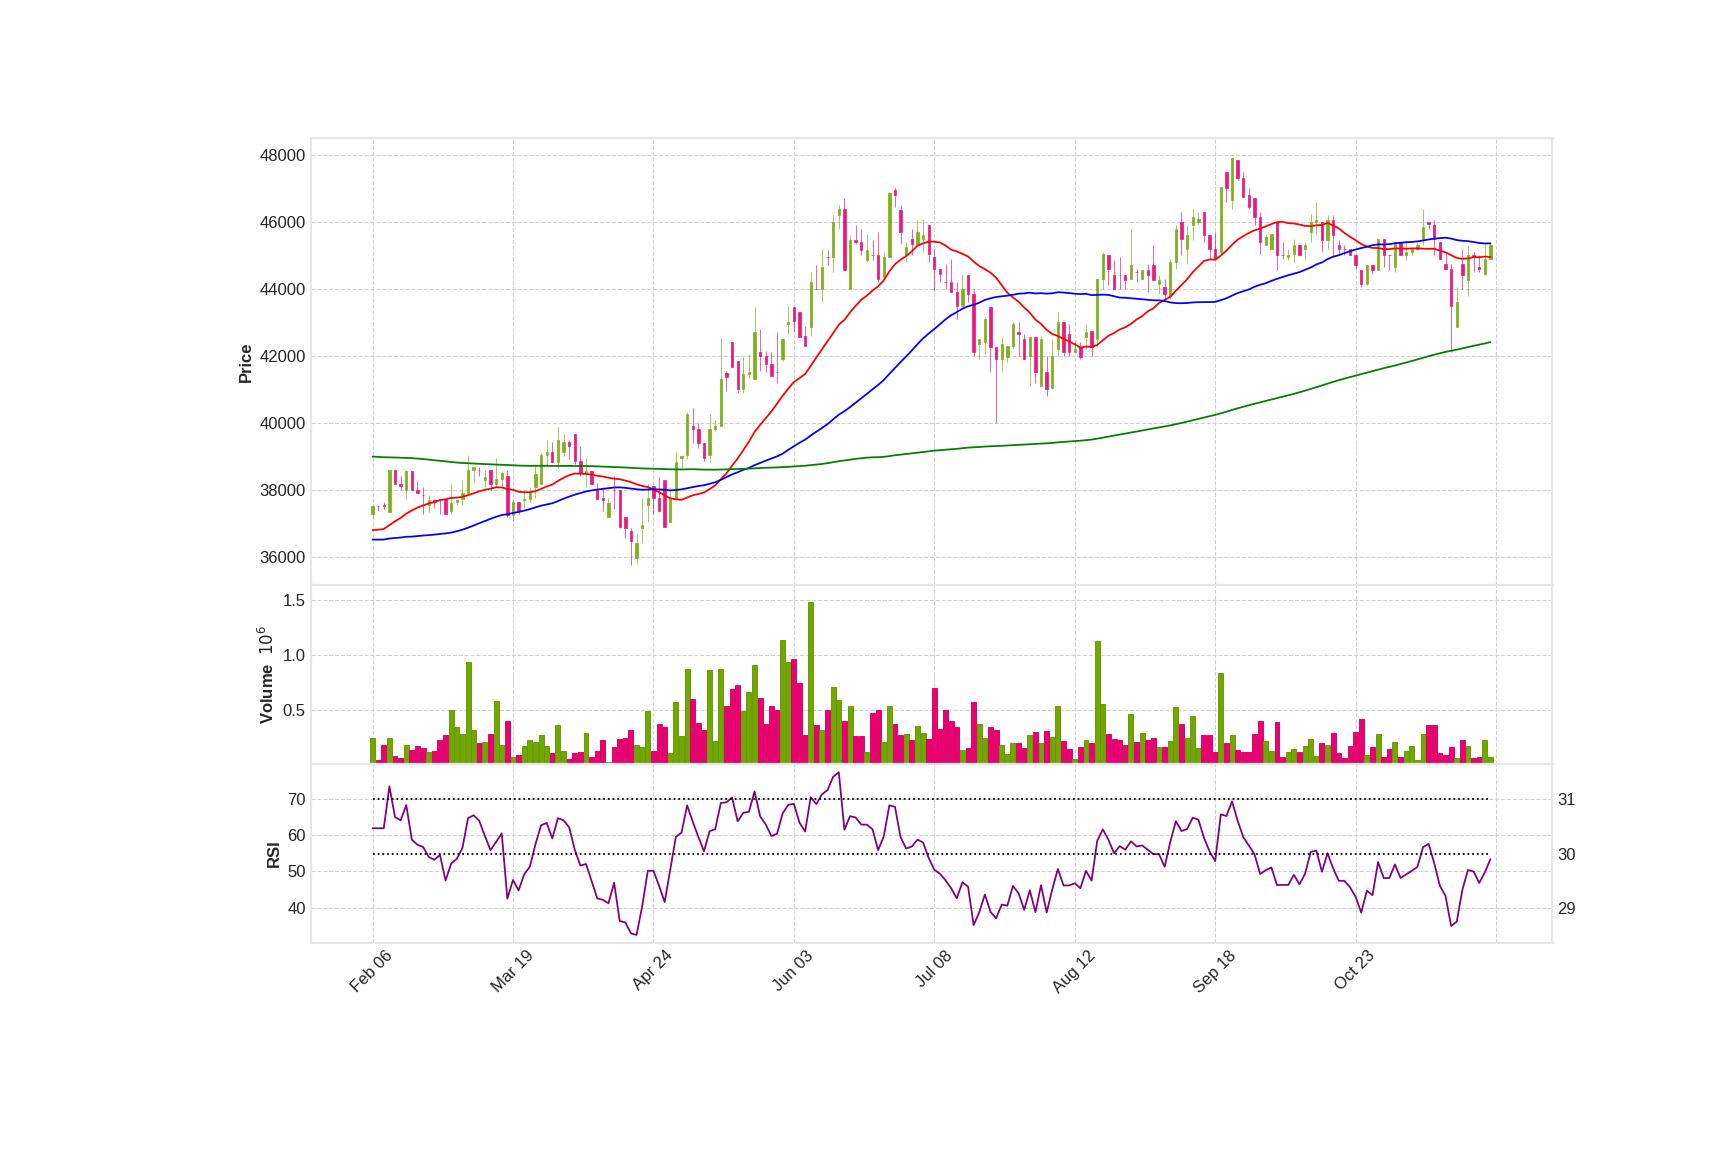Click the Aug 12 date label
1725x1150 pixels.
(1073, 971)
